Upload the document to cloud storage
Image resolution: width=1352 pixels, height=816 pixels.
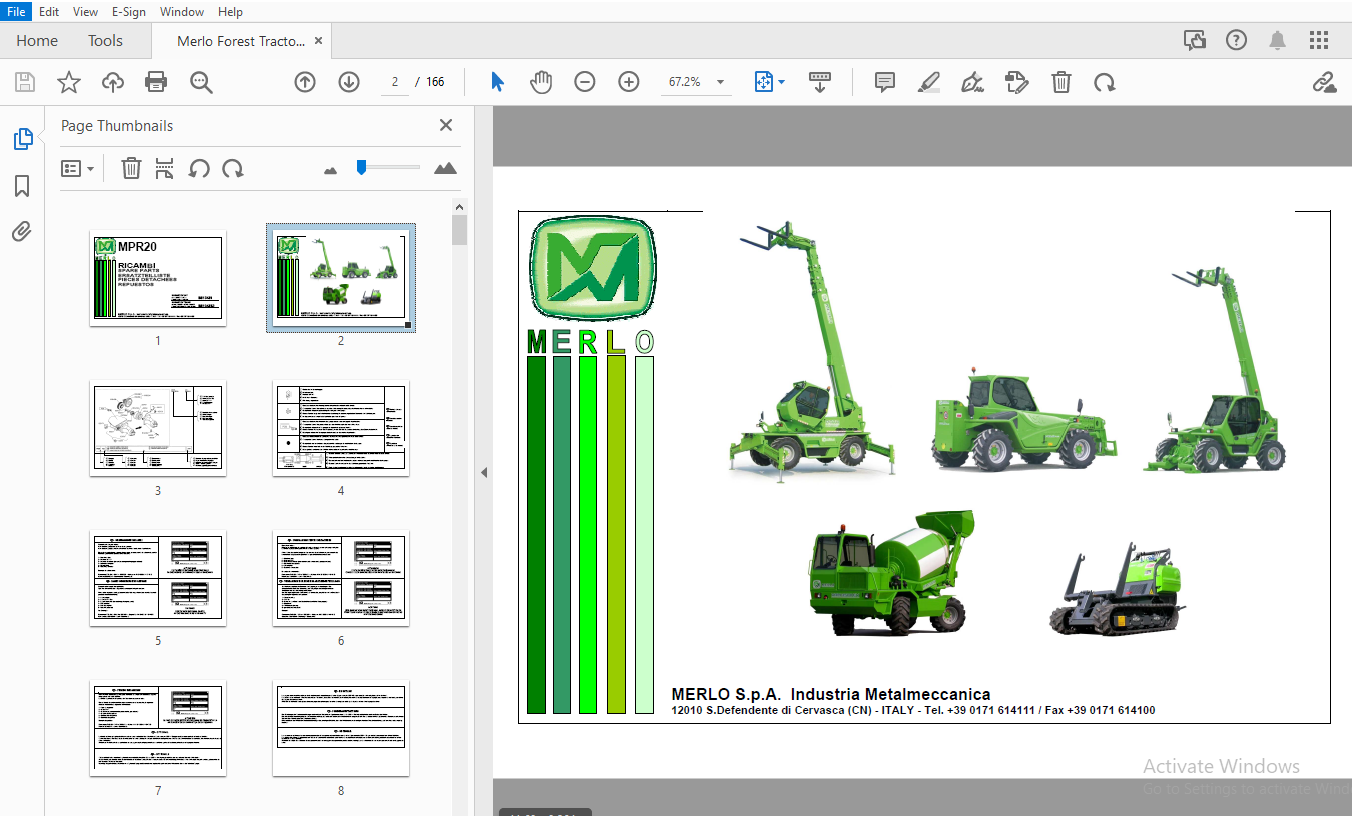pyautogui.click(x=113, y=82)
